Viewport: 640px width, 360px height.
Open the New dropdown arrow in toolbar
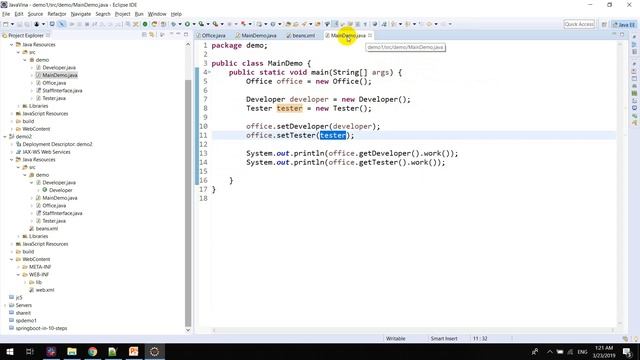12,24
